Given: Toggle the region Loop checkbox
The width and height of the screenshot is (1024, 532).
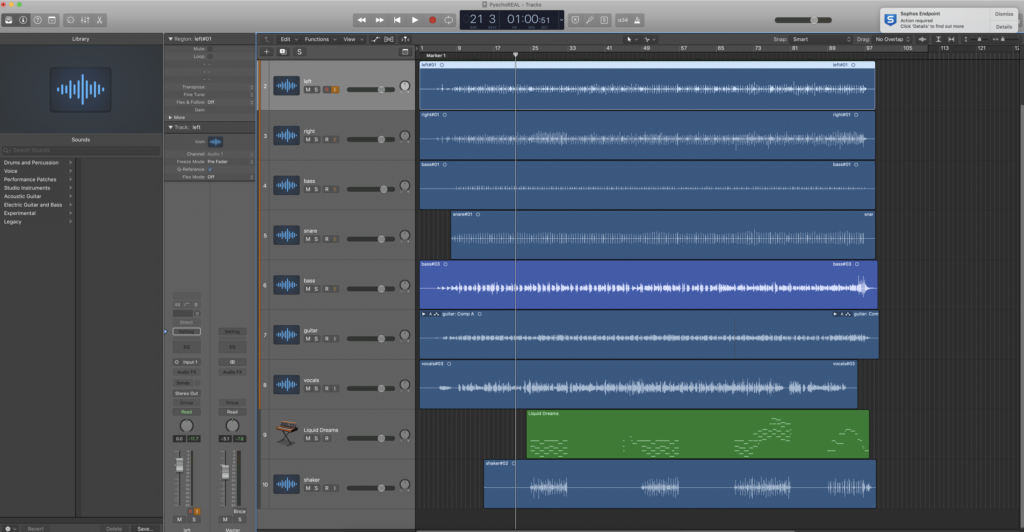Looking at the screenshot, I should 210,57.
